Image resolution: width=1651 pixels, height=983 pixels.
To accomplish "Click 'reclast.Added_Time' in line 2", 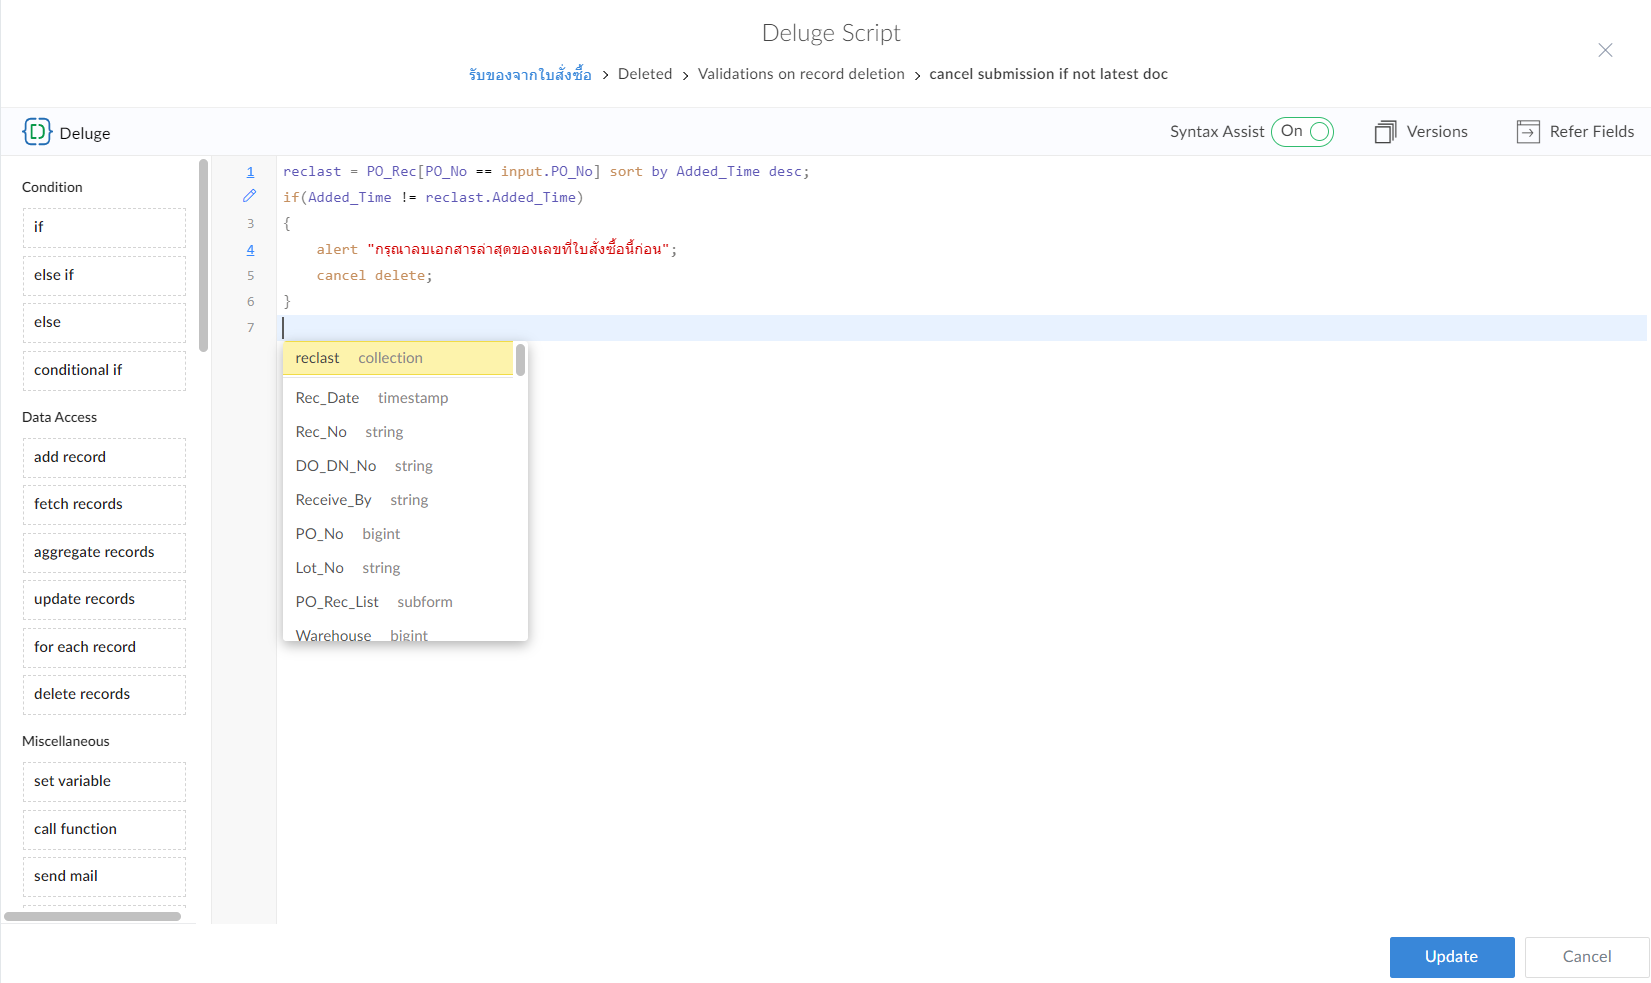I will 501,198.
